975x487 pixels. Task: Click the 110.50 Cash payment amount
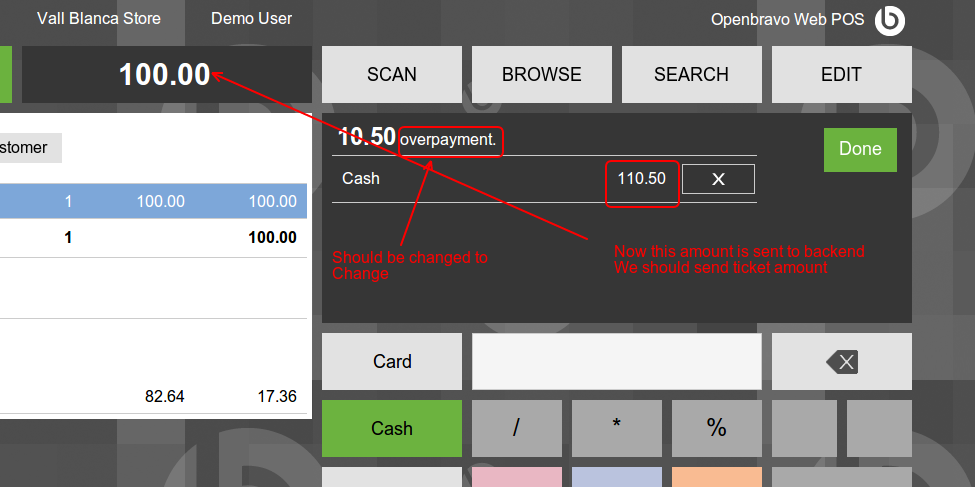pyautogui.click(x=641, y=179)
